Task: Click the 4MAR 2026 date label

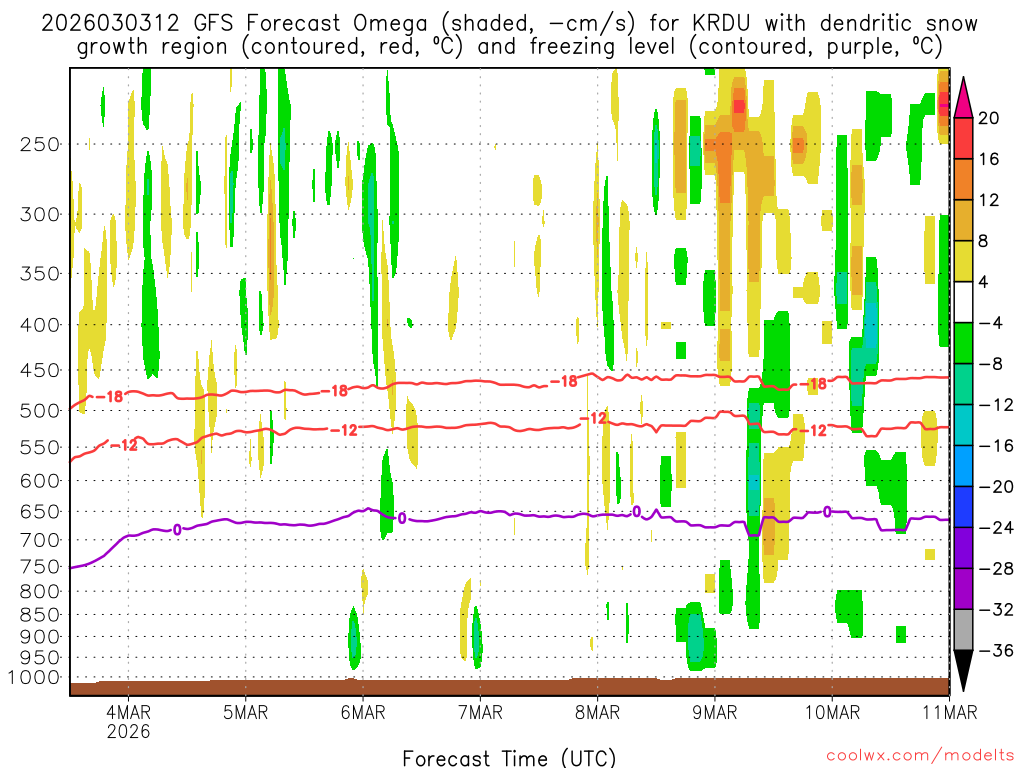Action: click(128, 721)
